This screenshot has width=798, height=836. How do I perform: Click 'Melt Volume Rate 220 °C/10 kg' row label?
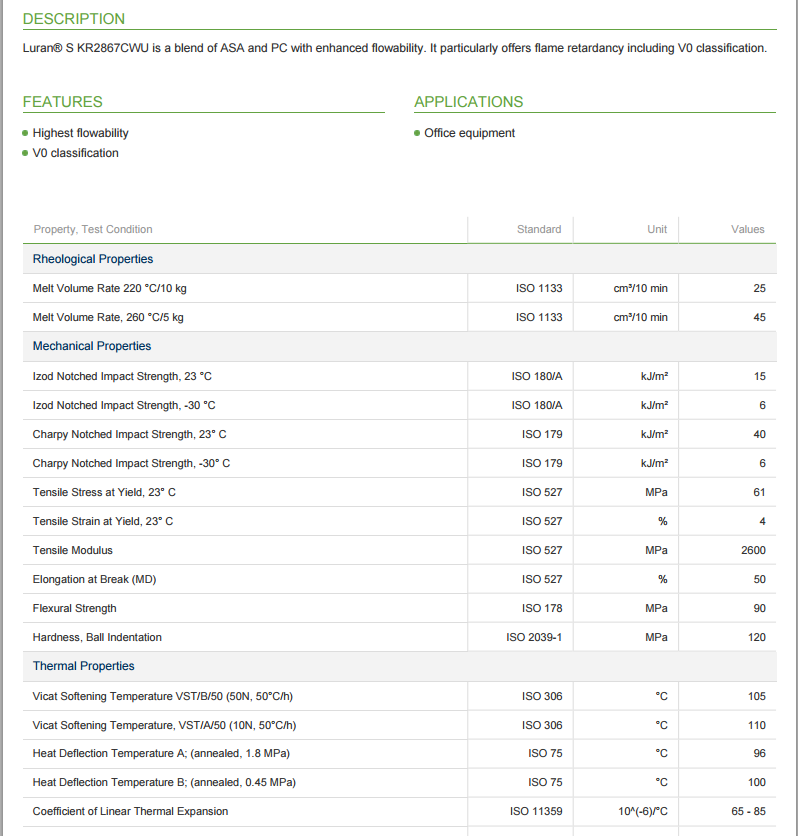(109, 288)
